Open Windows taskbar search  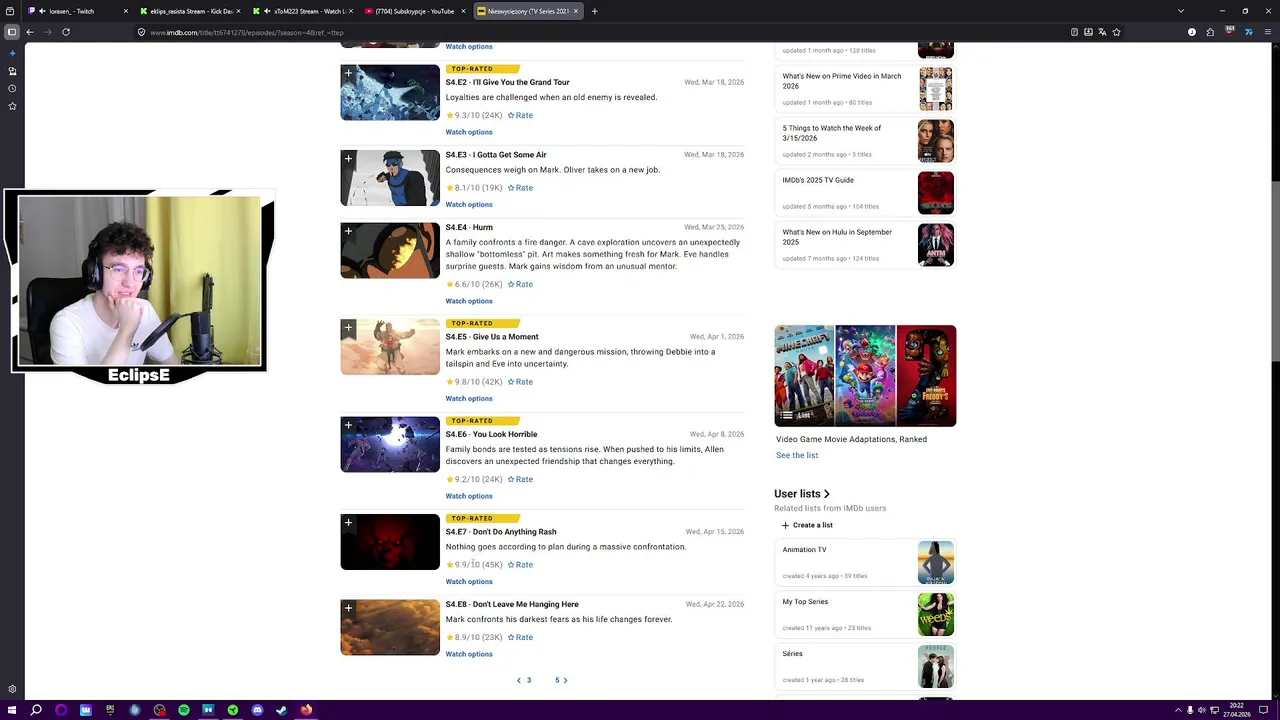[36, 710]
